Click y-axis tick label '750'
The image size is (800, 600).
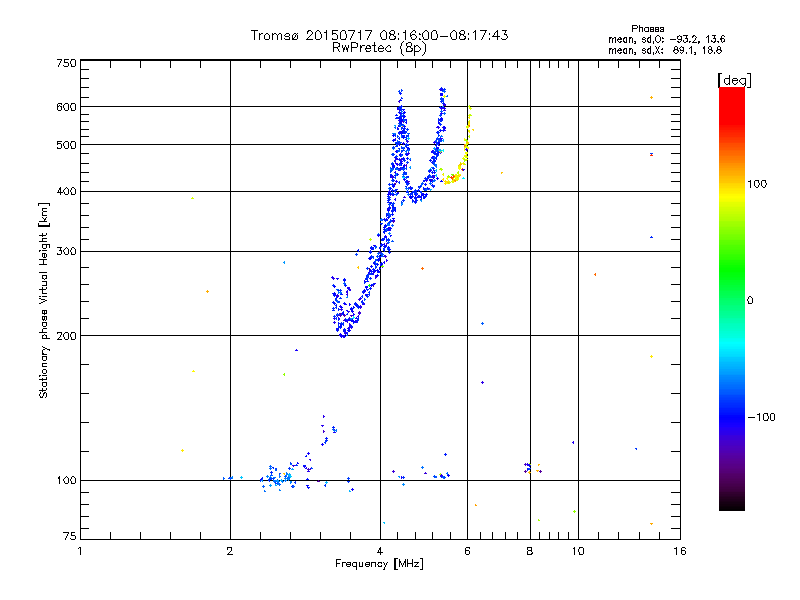tap(66, 63)
